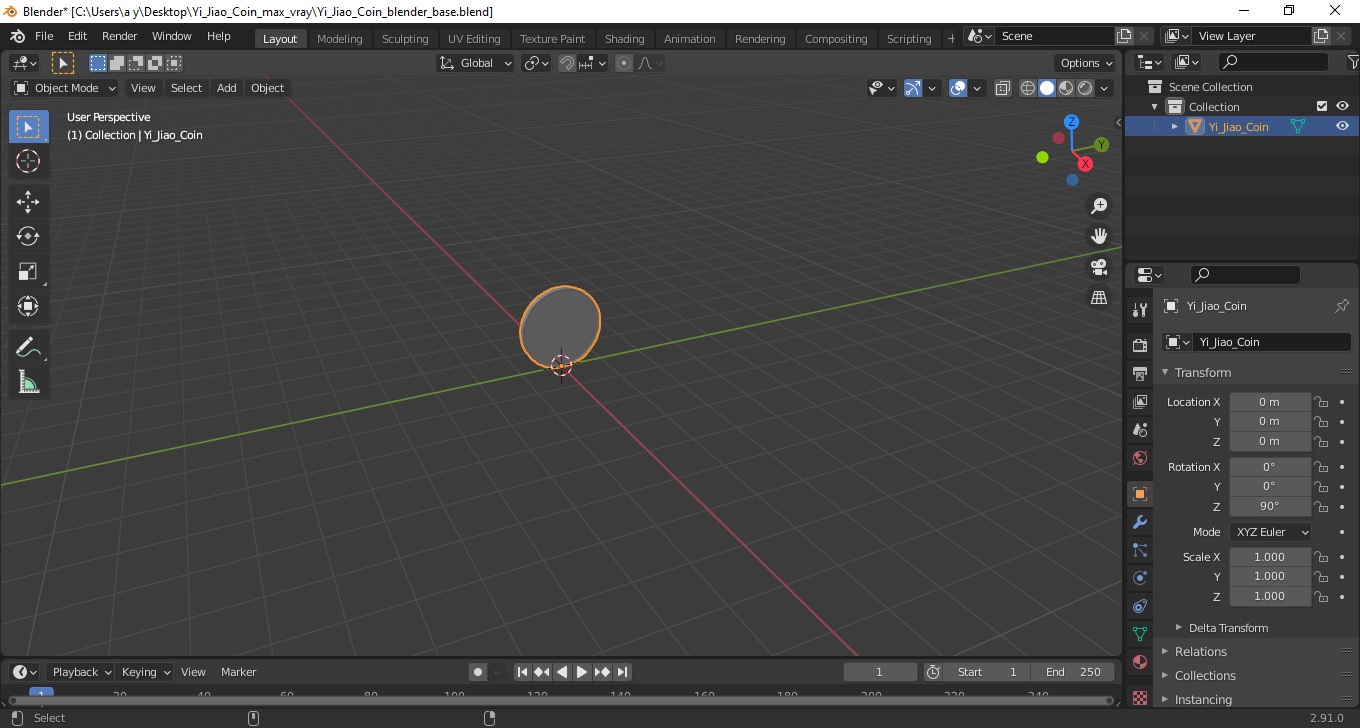Open the viewport Add menu
This screenshot has height=728, width=1360.
227,88
